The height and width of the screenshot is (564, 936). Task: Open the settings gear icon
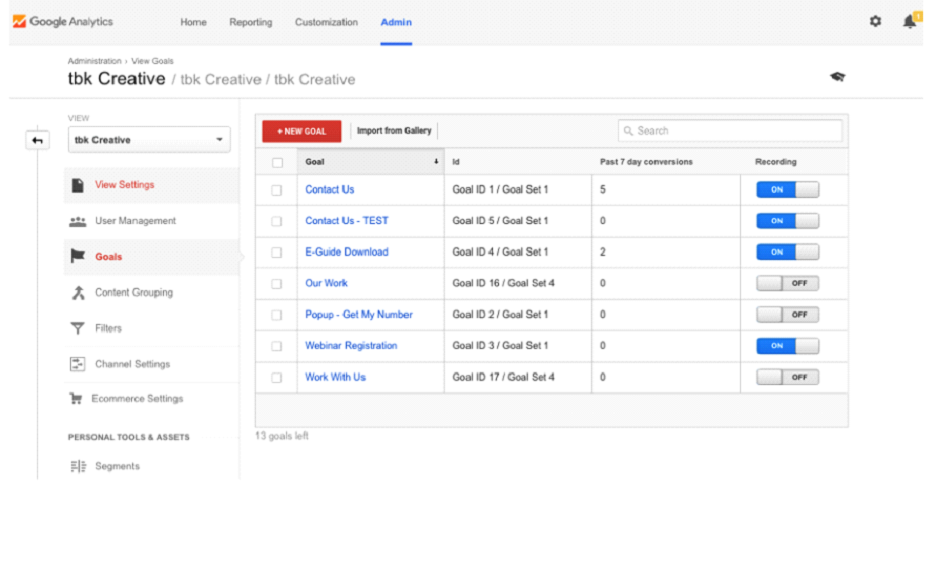click(x=875, y=21)
